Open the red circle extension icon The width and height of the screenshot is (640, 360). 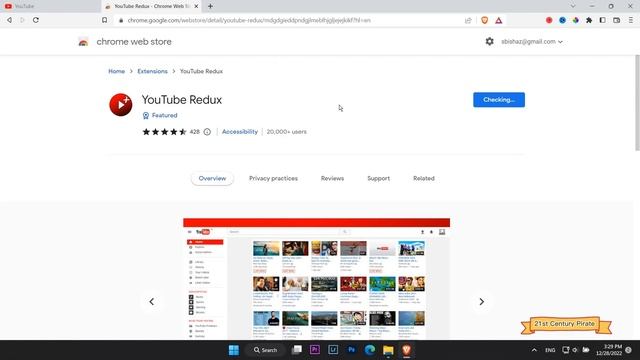tap(549, 20)
